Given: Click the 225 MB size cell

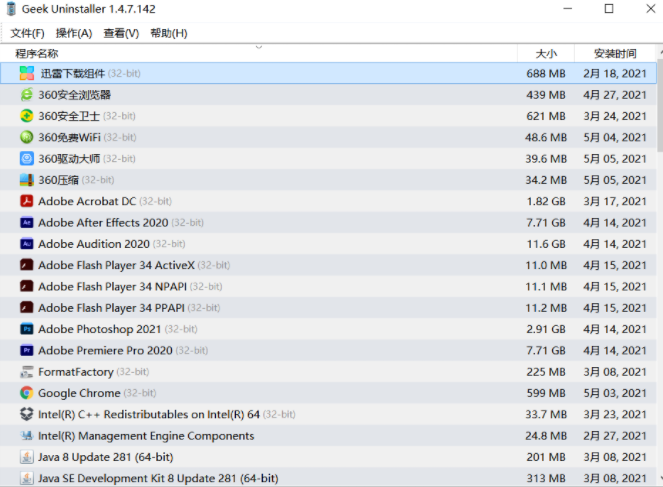Looking at the screenshot, I should [x=546, y=372].
